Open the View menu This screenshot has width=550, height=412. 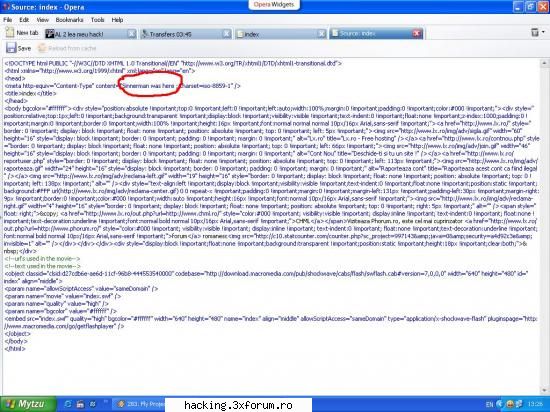(x=42, y=20)
